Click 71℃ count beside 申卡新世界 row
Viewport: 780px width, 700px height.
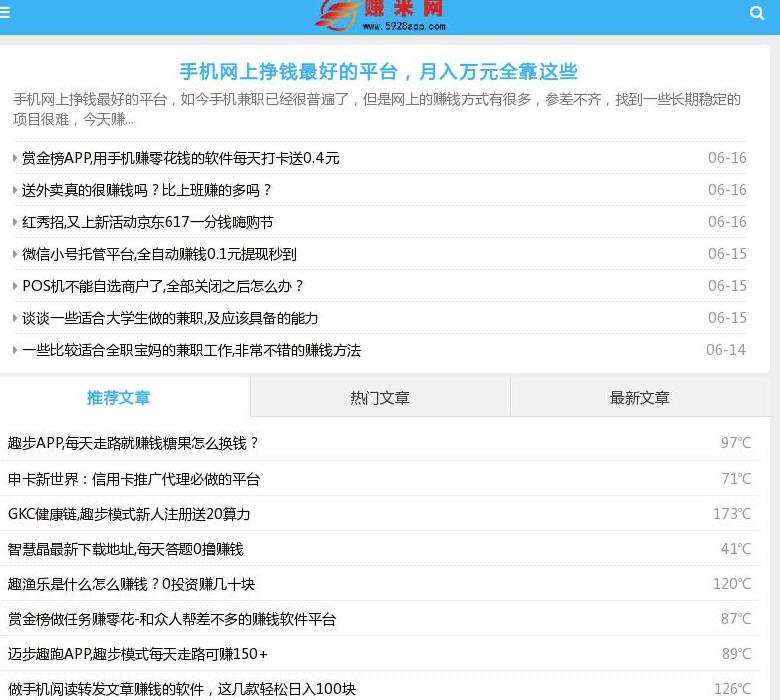point(736,479)
